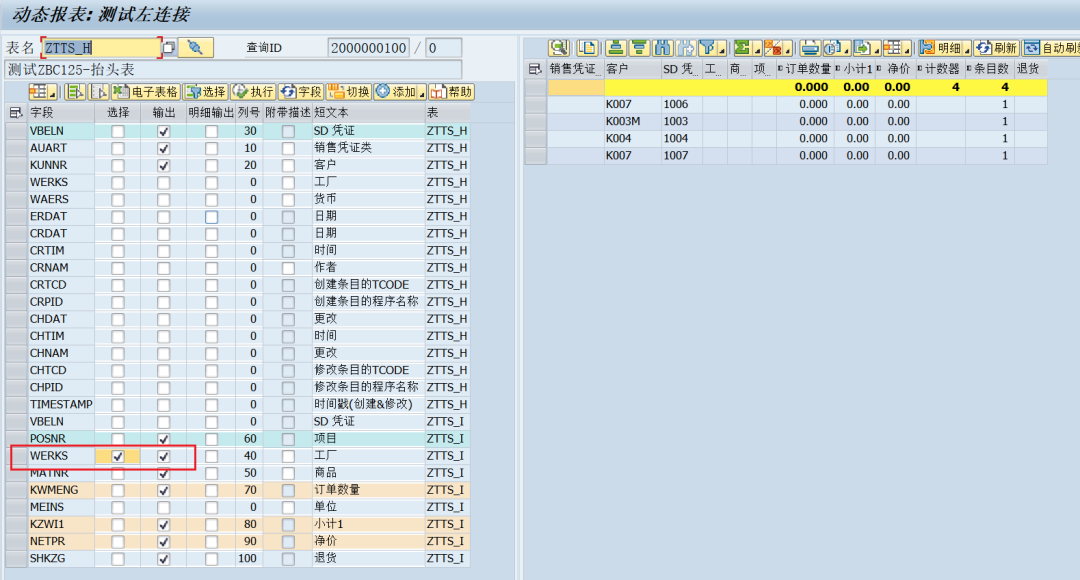
Task: Check the Output box for WAERS
Action: [163, 200]
